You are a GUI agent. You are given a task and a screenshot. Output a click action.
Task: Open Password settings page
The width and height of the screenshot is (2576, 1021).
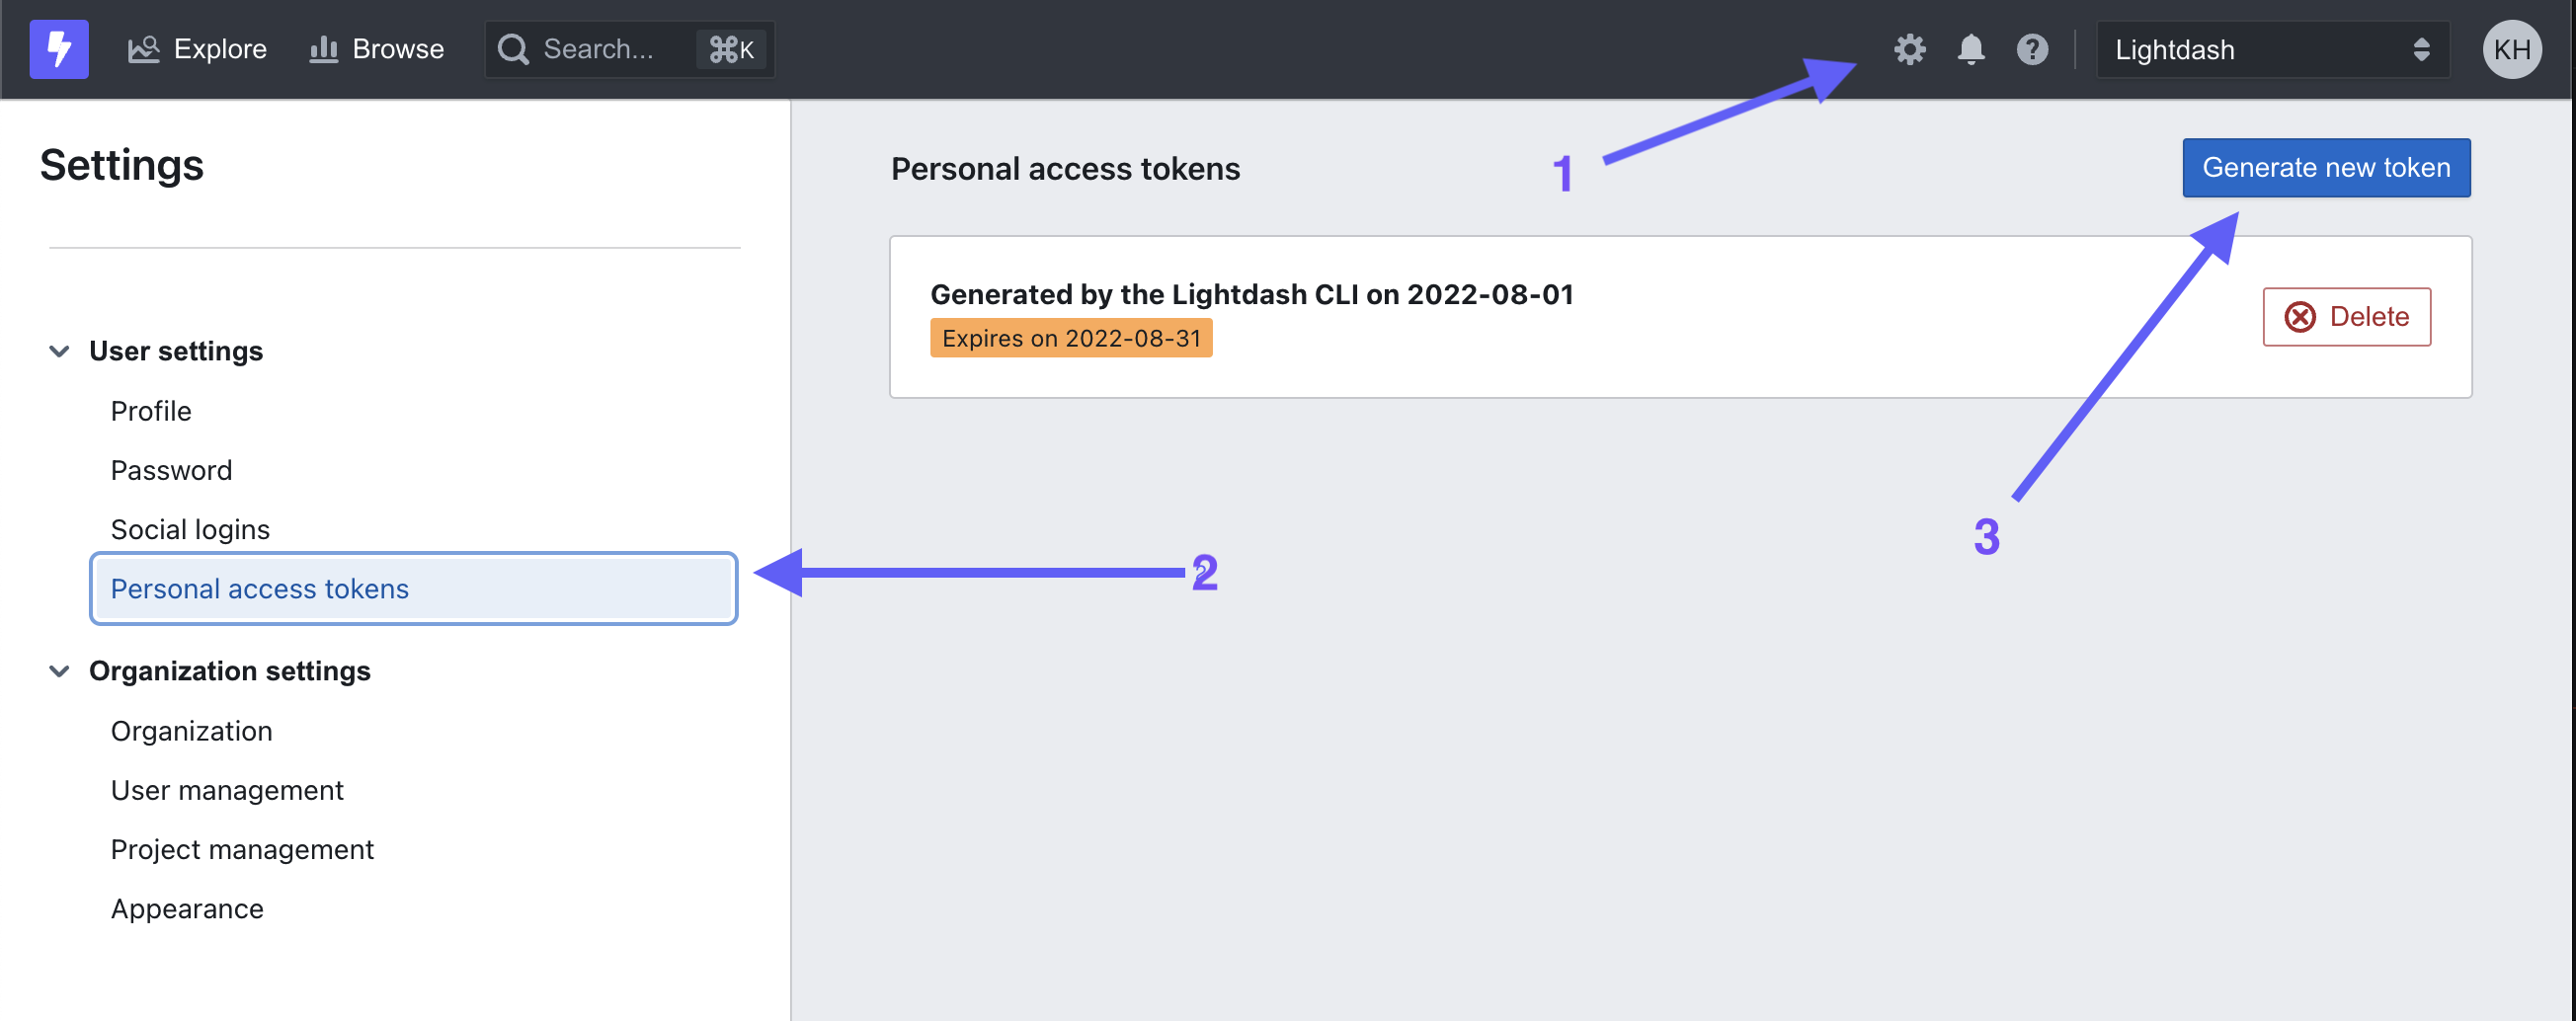point(171,470)
